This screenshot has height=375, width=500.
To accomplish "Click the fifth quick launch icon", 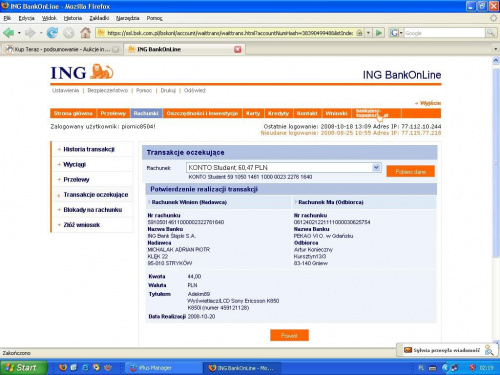I will 108,367.
